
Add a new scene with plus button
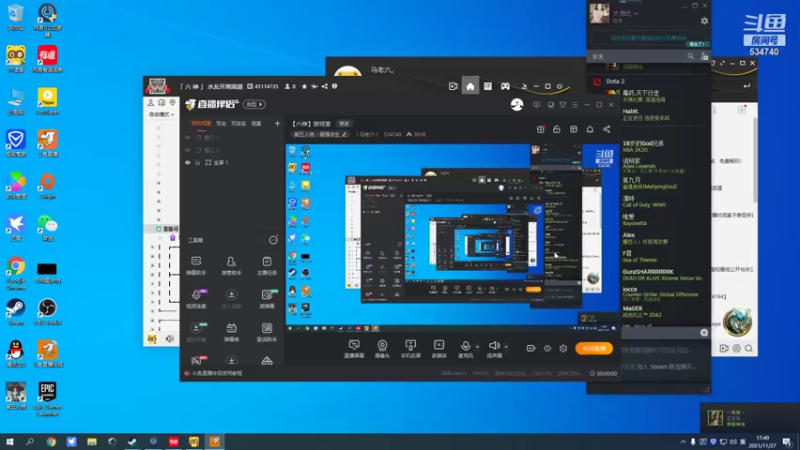pyautogui.click(x=278, y=123)
